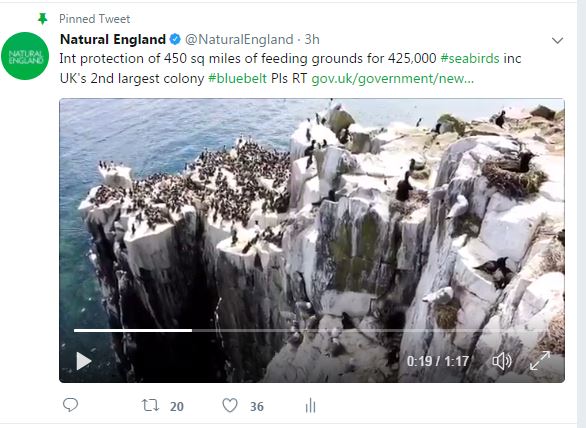The width and height of the screenshot is (586, 428).
Task: Enter fullscreen with the expand arrows icon
Action: (540, 361)
